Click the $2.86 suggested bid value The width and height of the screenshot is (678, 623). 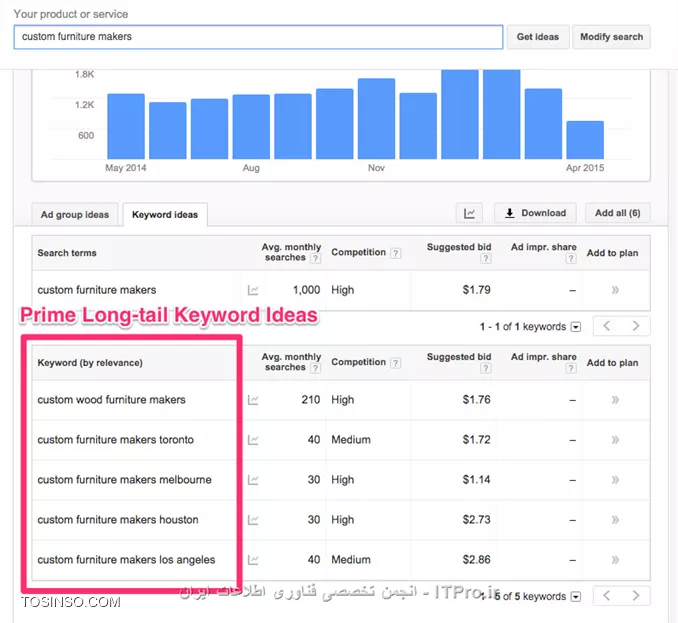click(477, 560)
